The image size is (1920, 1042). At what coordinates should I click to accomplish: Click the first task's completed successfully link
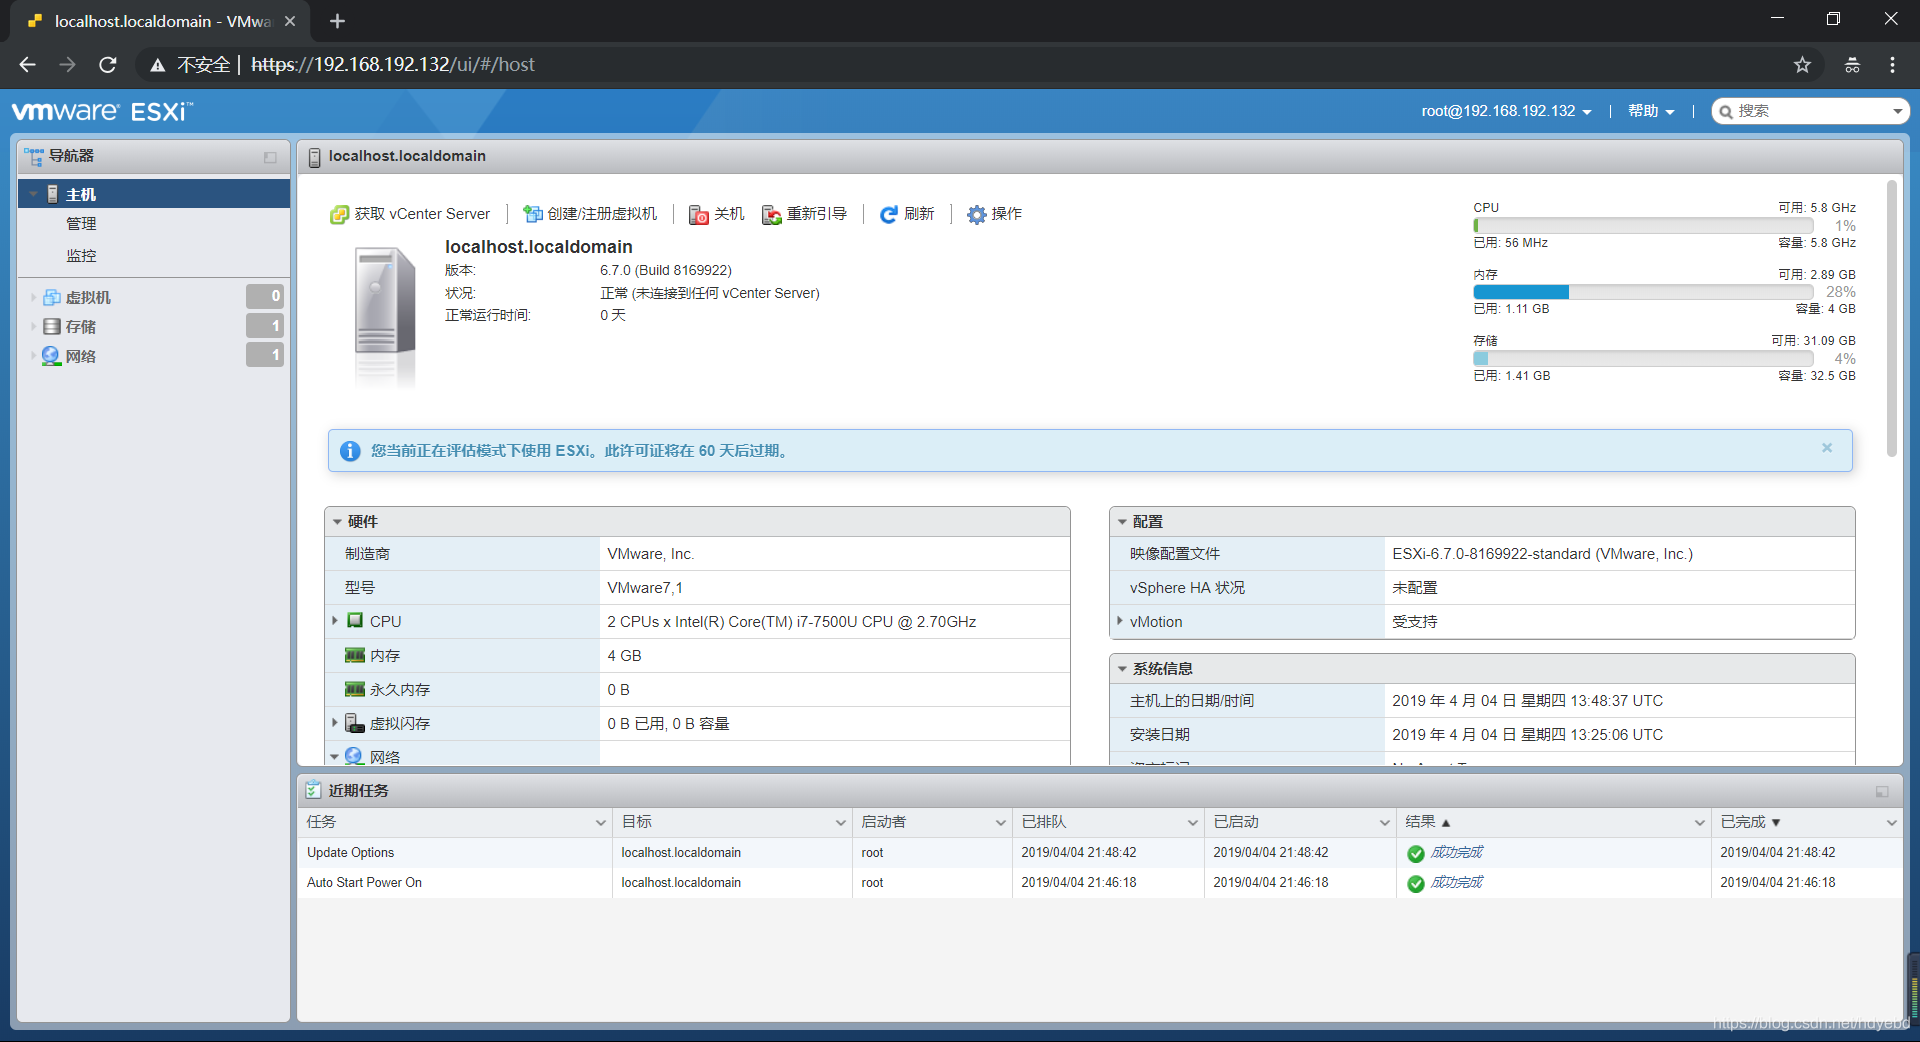1456,852
